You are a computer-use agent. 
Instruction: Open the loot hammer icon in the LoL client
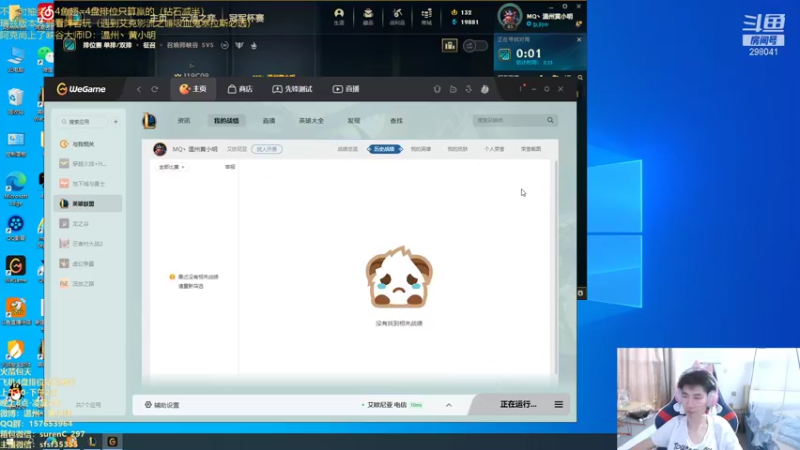(x=397, y=16)
